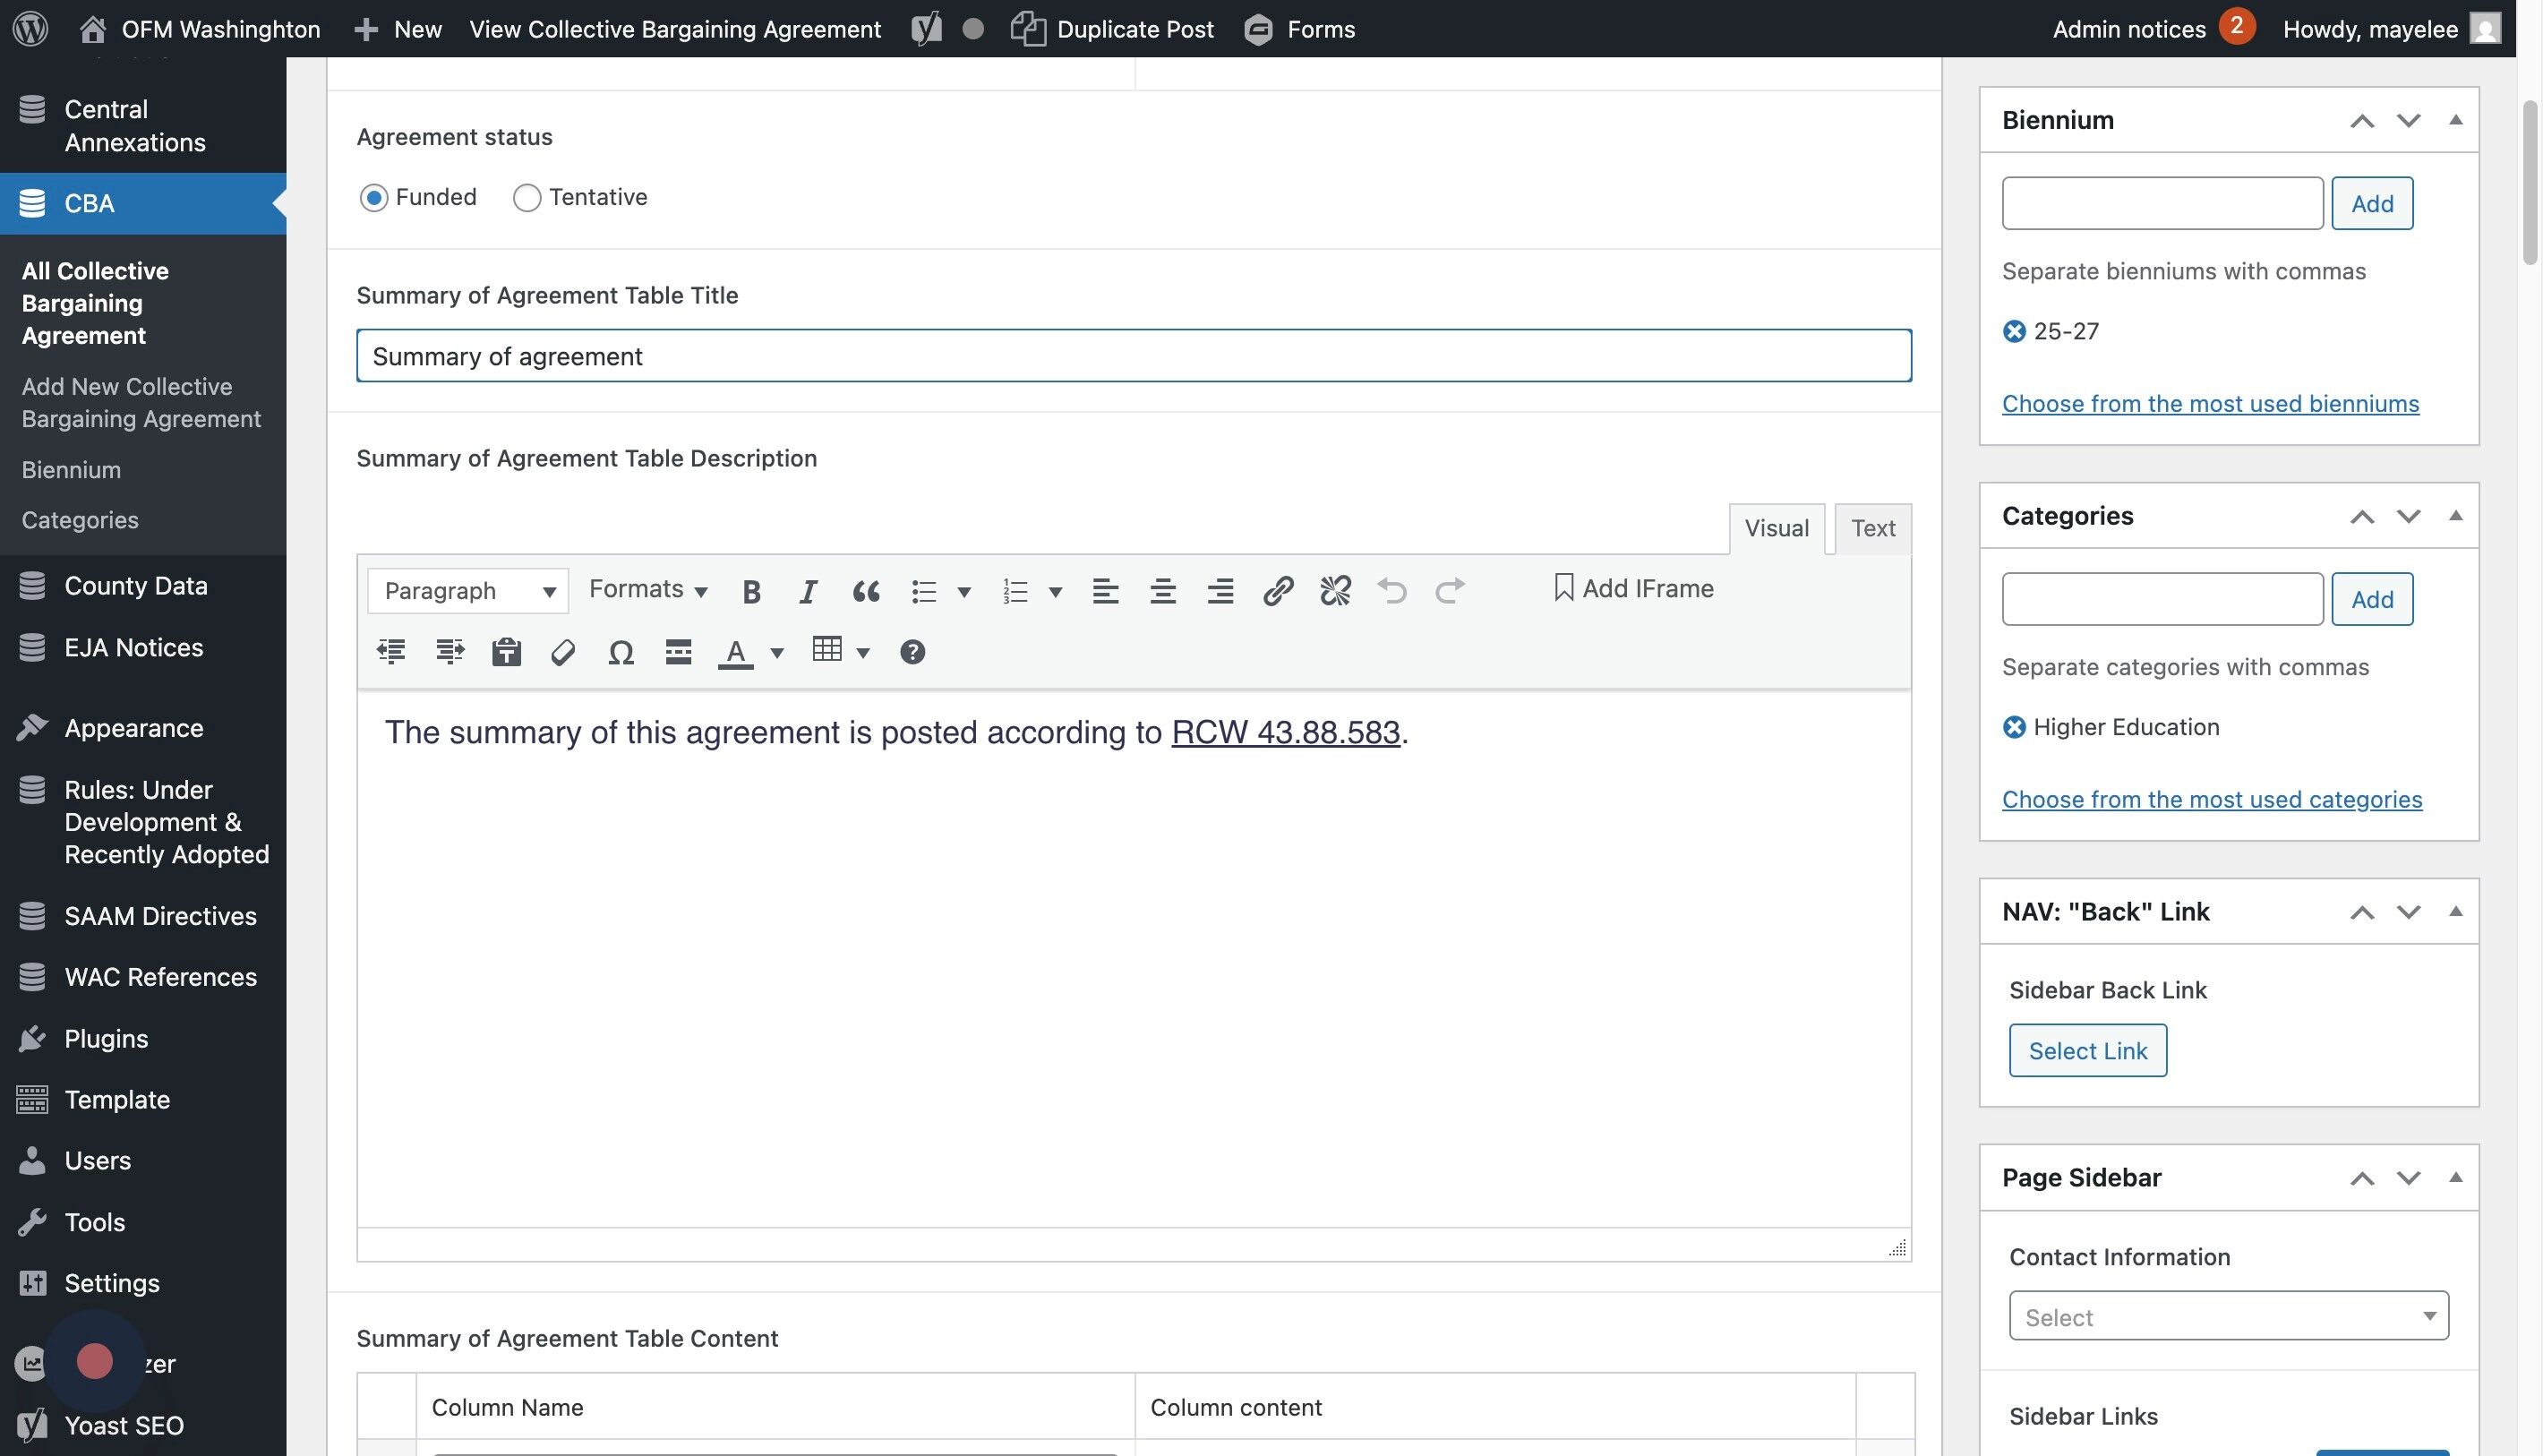
Task: Apply italic formatting in editor
Action: click(x=808, y=591)
